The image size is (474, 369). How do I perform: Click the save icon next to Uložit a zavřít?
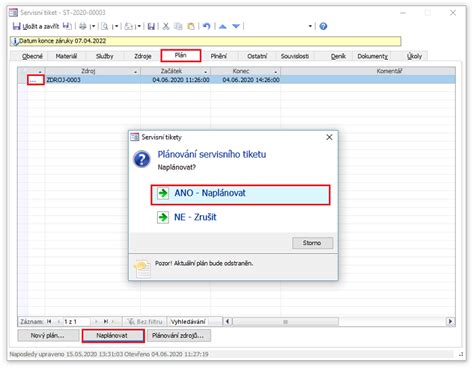tap(67, 26)
